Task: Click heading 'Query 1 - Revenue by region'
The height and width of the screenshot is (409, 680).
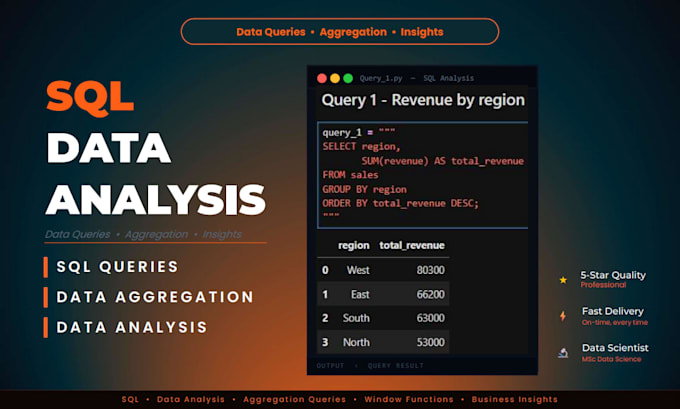Action: tap(423, 100)
